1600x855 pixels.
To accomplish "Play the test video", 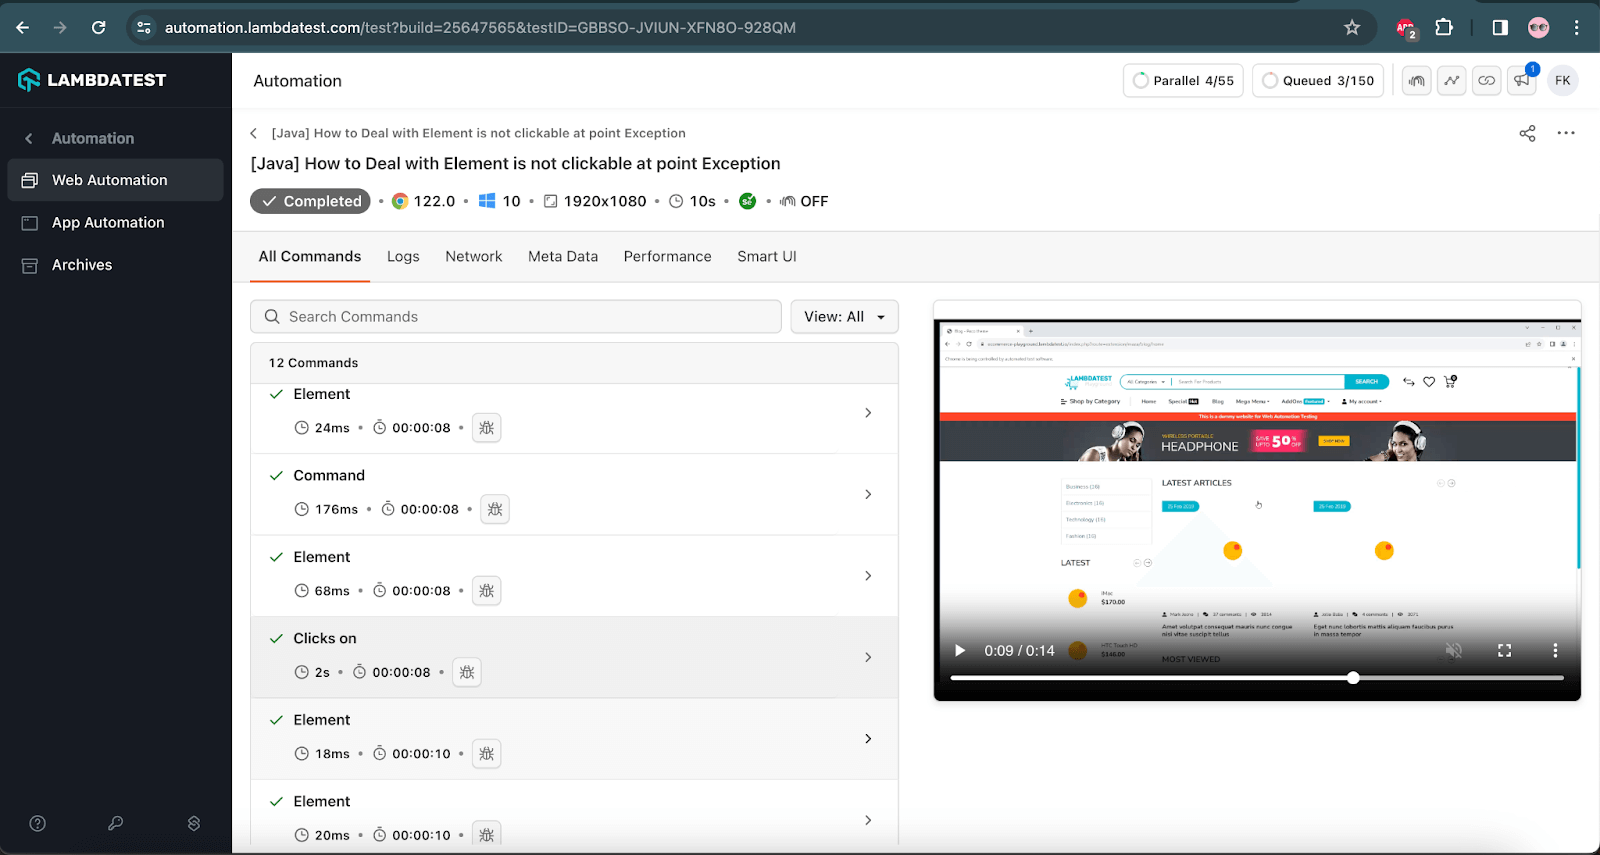I will [x=960, y=651].
